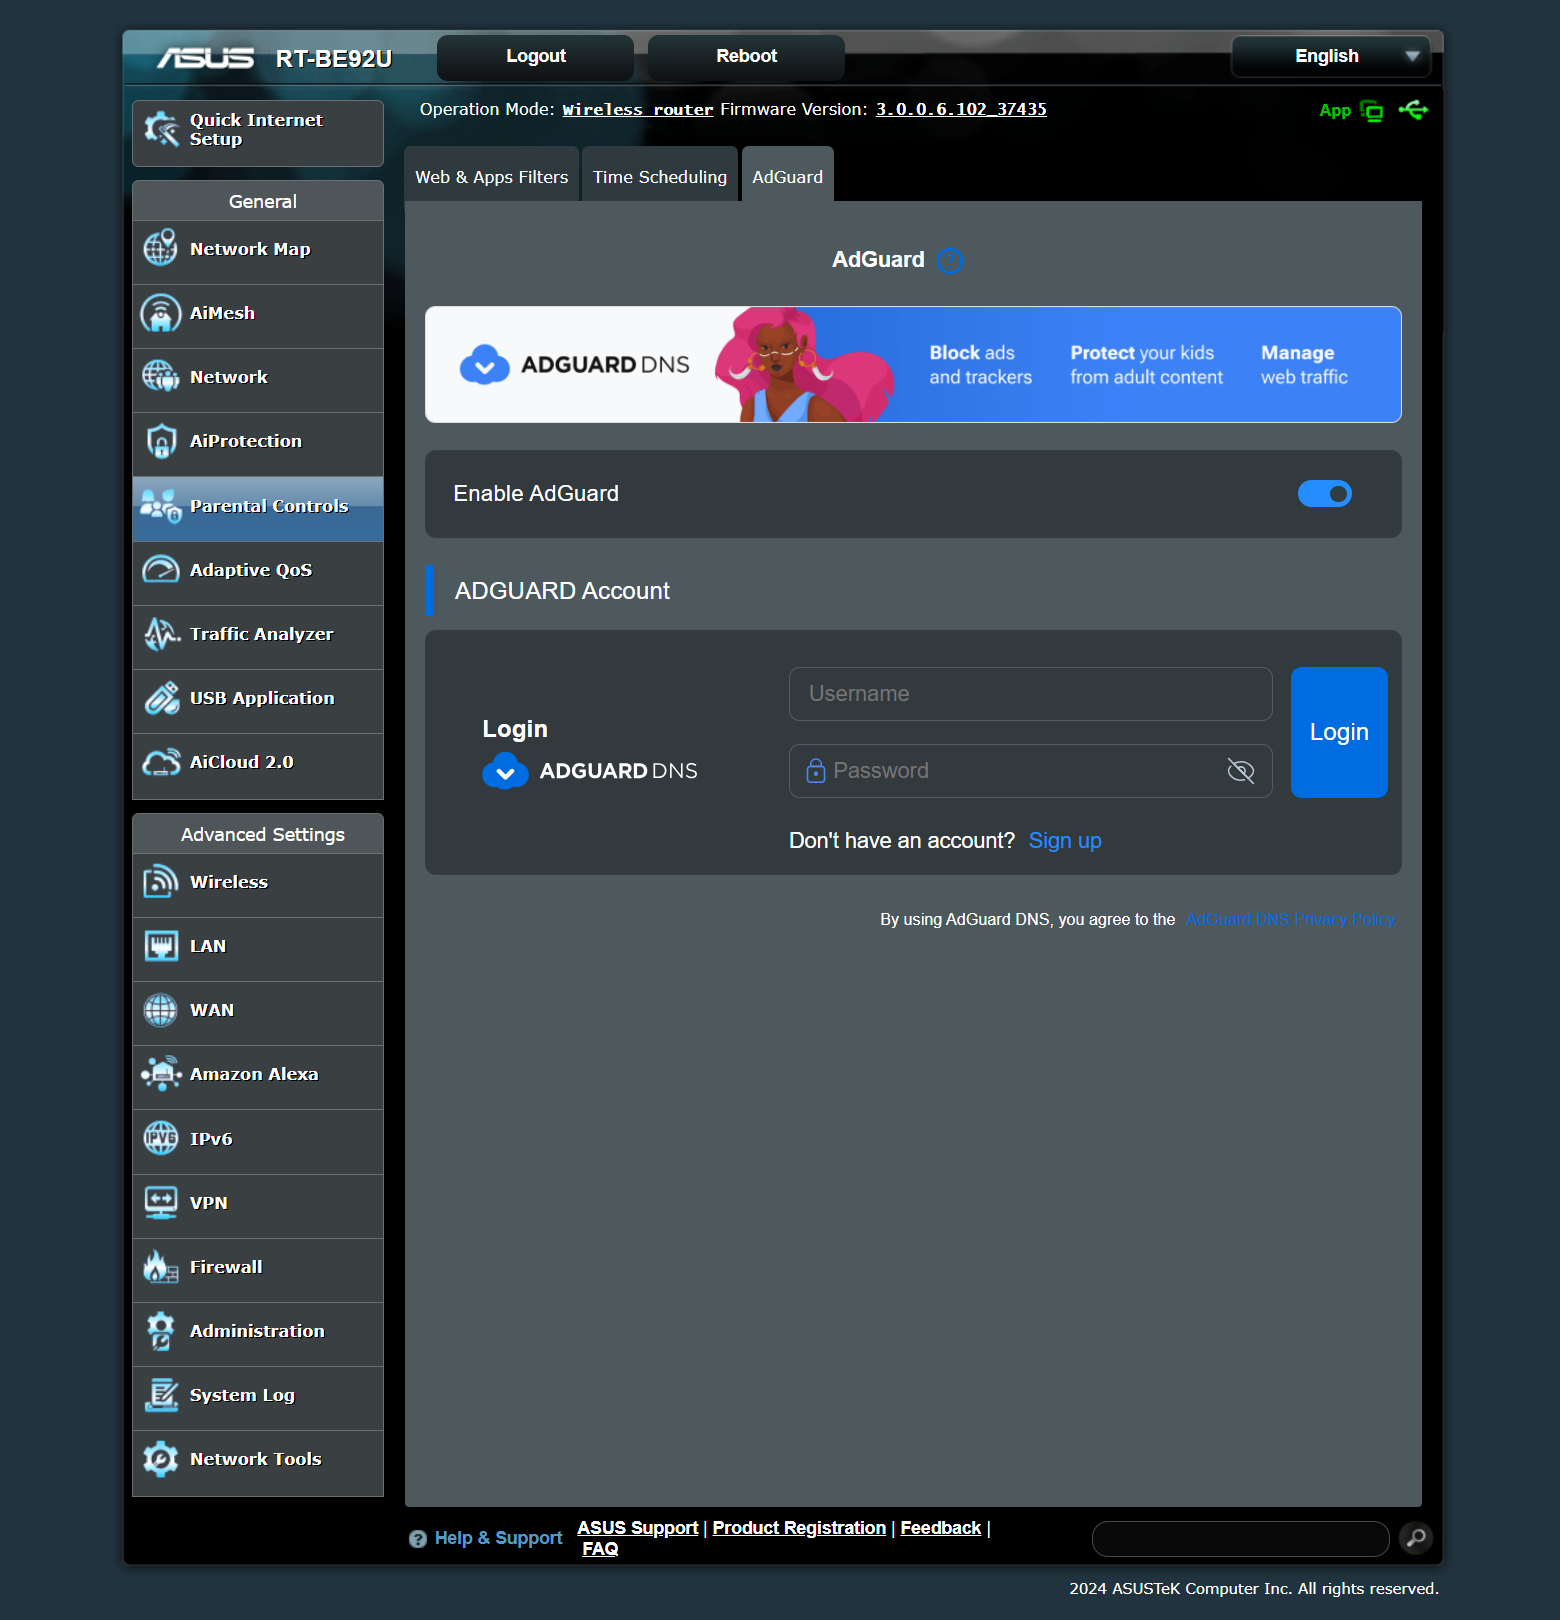Open the ASUS Support link
Screen dimensions: 1560x1620
[638, 1528]
